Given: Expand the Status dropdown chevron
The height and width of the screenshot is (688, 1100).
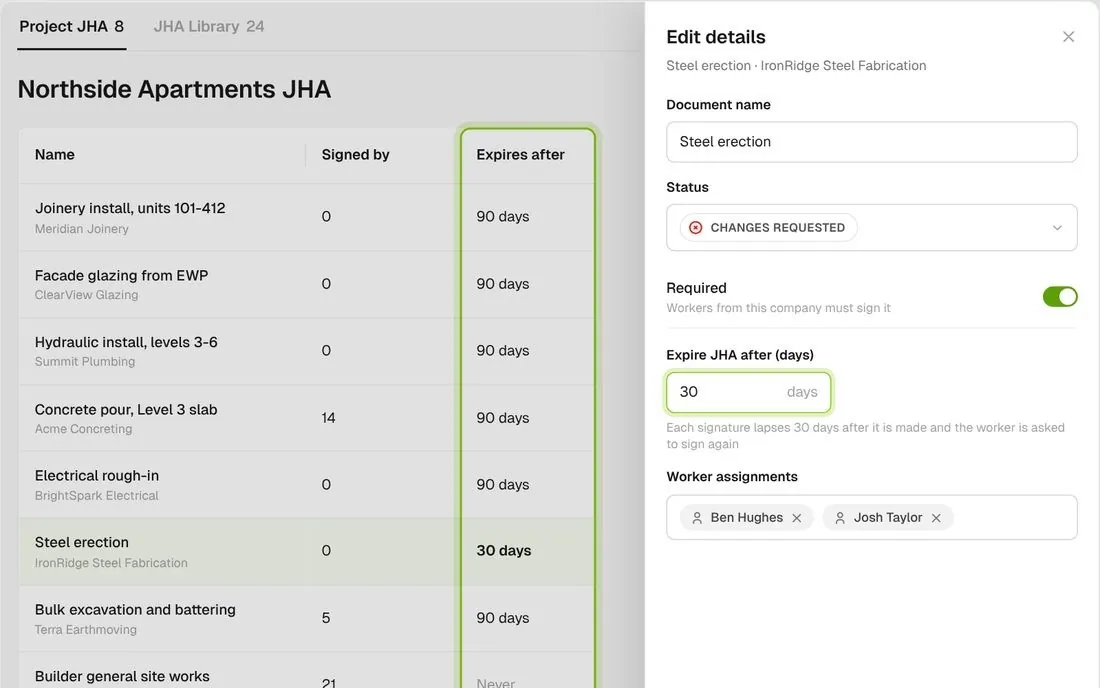Looking at the screenshot, I should tap(1057, 228).
